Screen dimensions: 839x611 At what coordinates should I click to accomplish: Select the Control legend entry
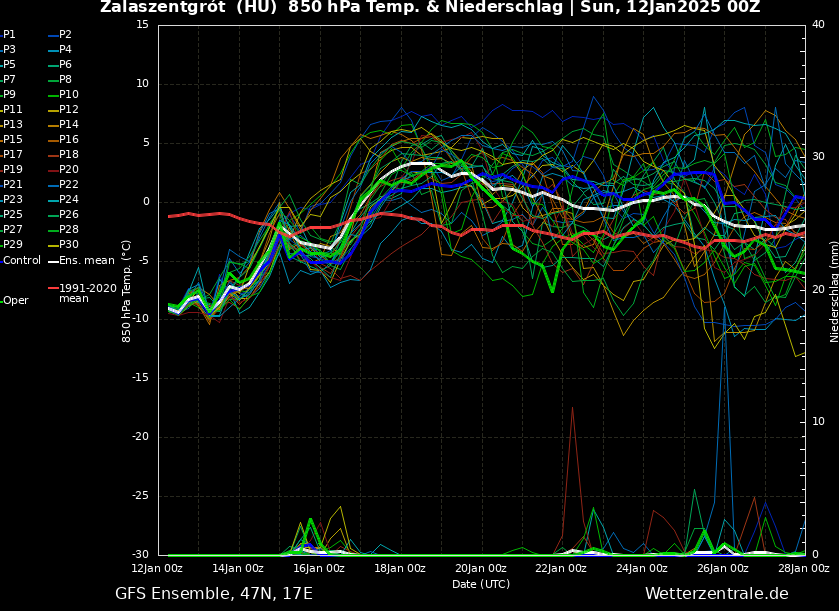22,261
